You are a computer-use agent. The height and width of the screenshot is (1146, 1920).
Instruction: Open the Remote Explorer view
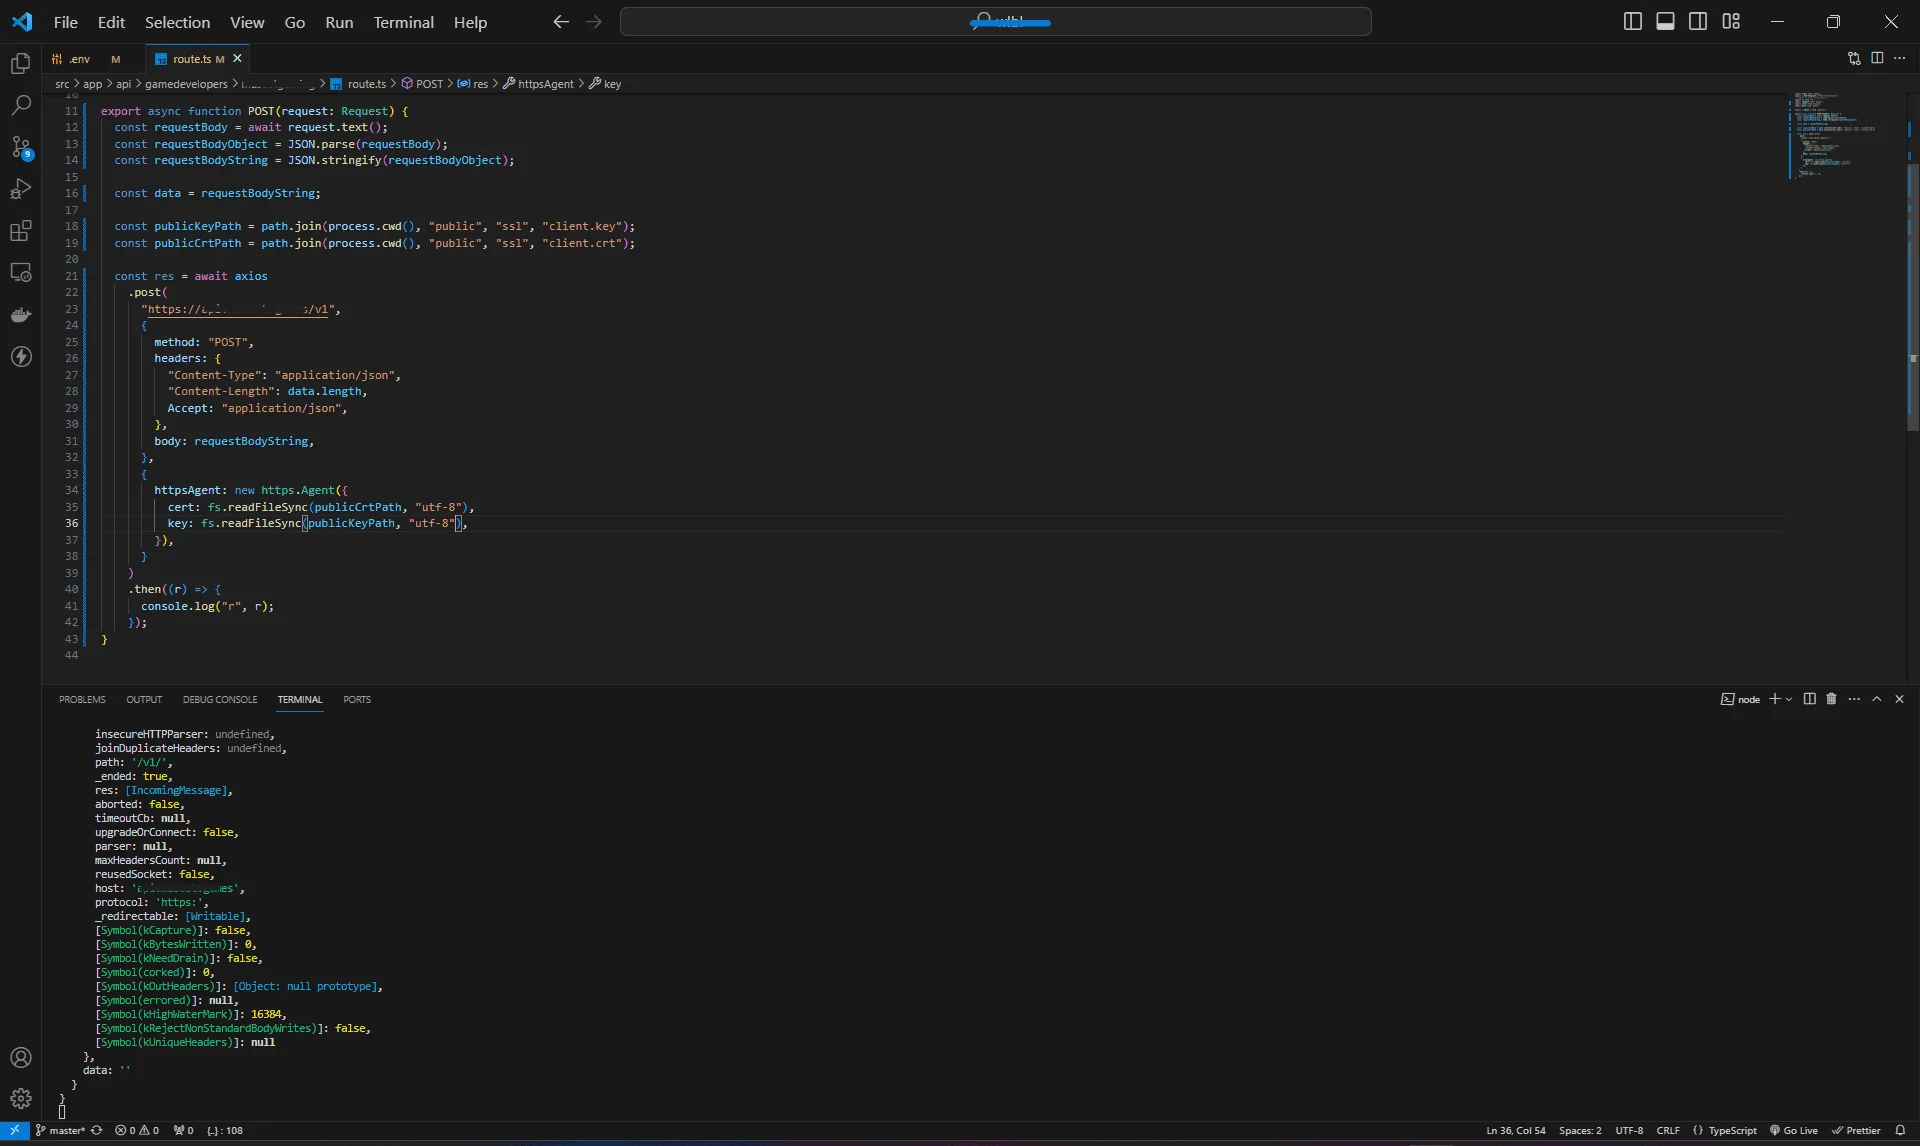pyautogui.click(x=21, y=273)
